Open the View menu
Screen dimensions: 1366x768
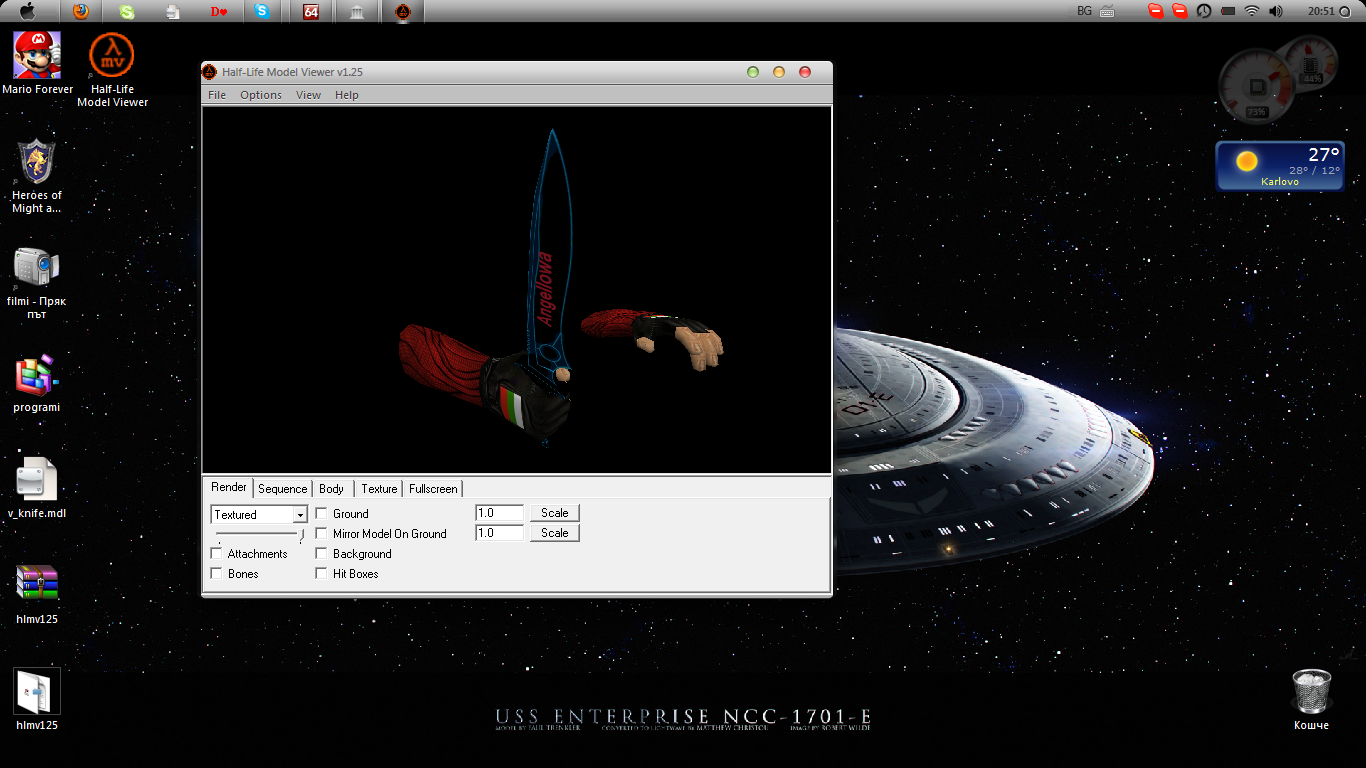tap(308, 95)
